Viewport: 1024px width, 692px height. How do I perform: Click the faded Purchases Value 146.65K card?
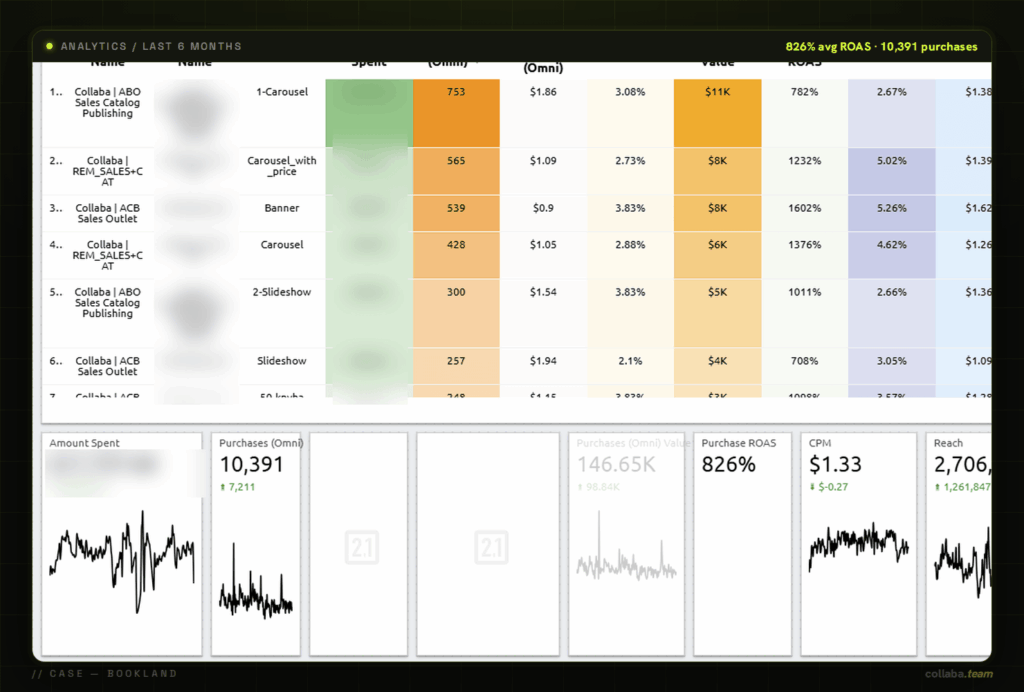tap(626, 544)
